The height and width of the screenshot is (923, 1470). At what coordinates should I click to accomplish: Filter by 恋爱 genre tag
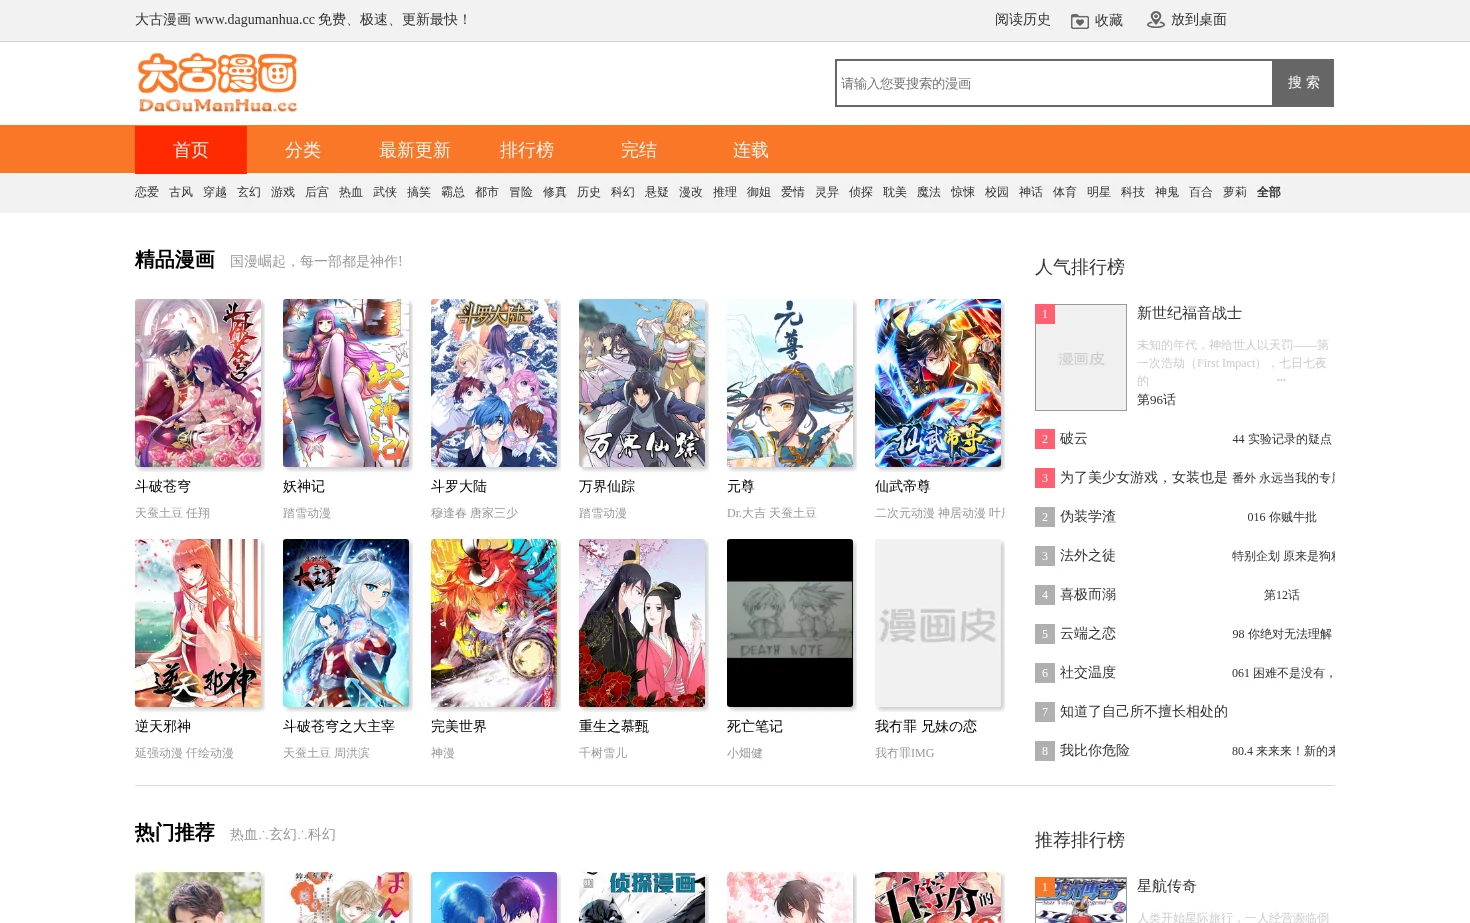coord(147,192)
